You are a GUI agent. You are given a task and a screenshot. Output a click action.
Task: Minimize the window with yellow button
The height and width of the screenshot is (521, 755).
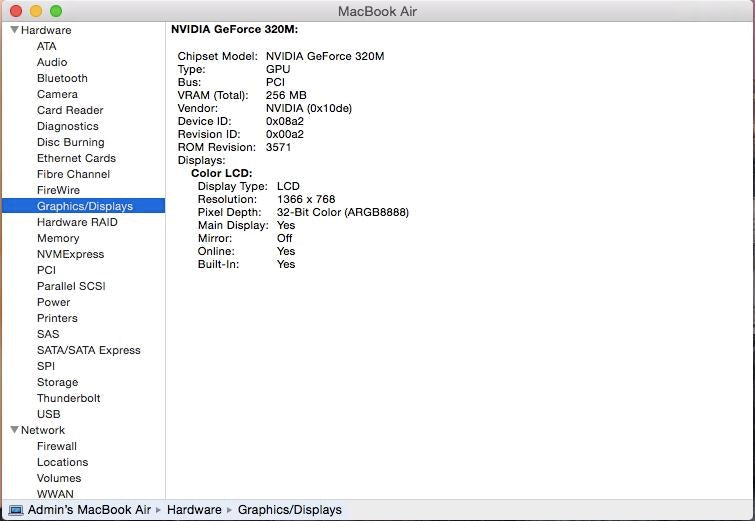coord(36,11)
